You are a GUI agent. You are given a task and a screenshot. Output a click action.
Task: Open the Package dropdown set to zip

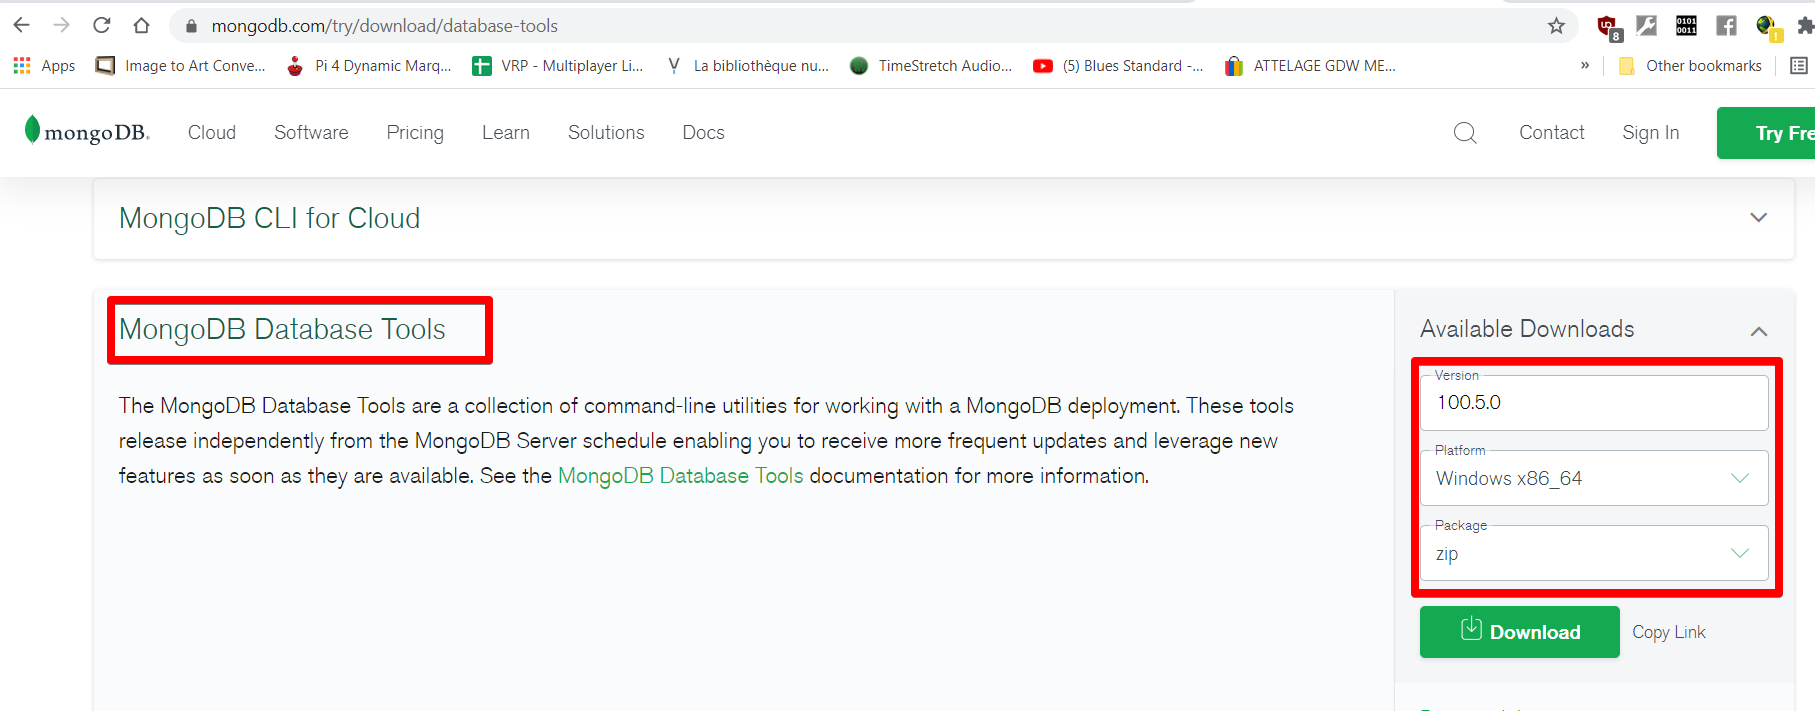[1594, 553]
